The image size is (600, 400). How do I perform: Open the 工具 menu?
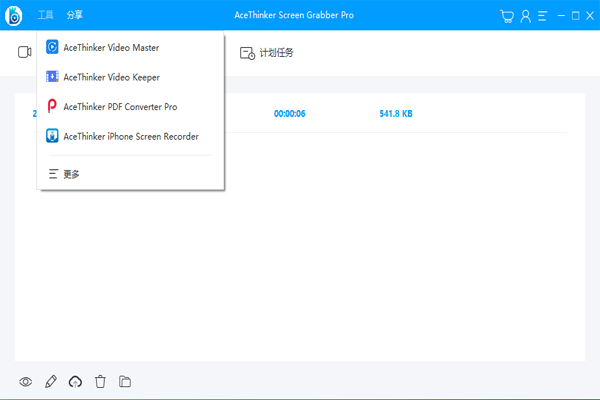(46, 15)
